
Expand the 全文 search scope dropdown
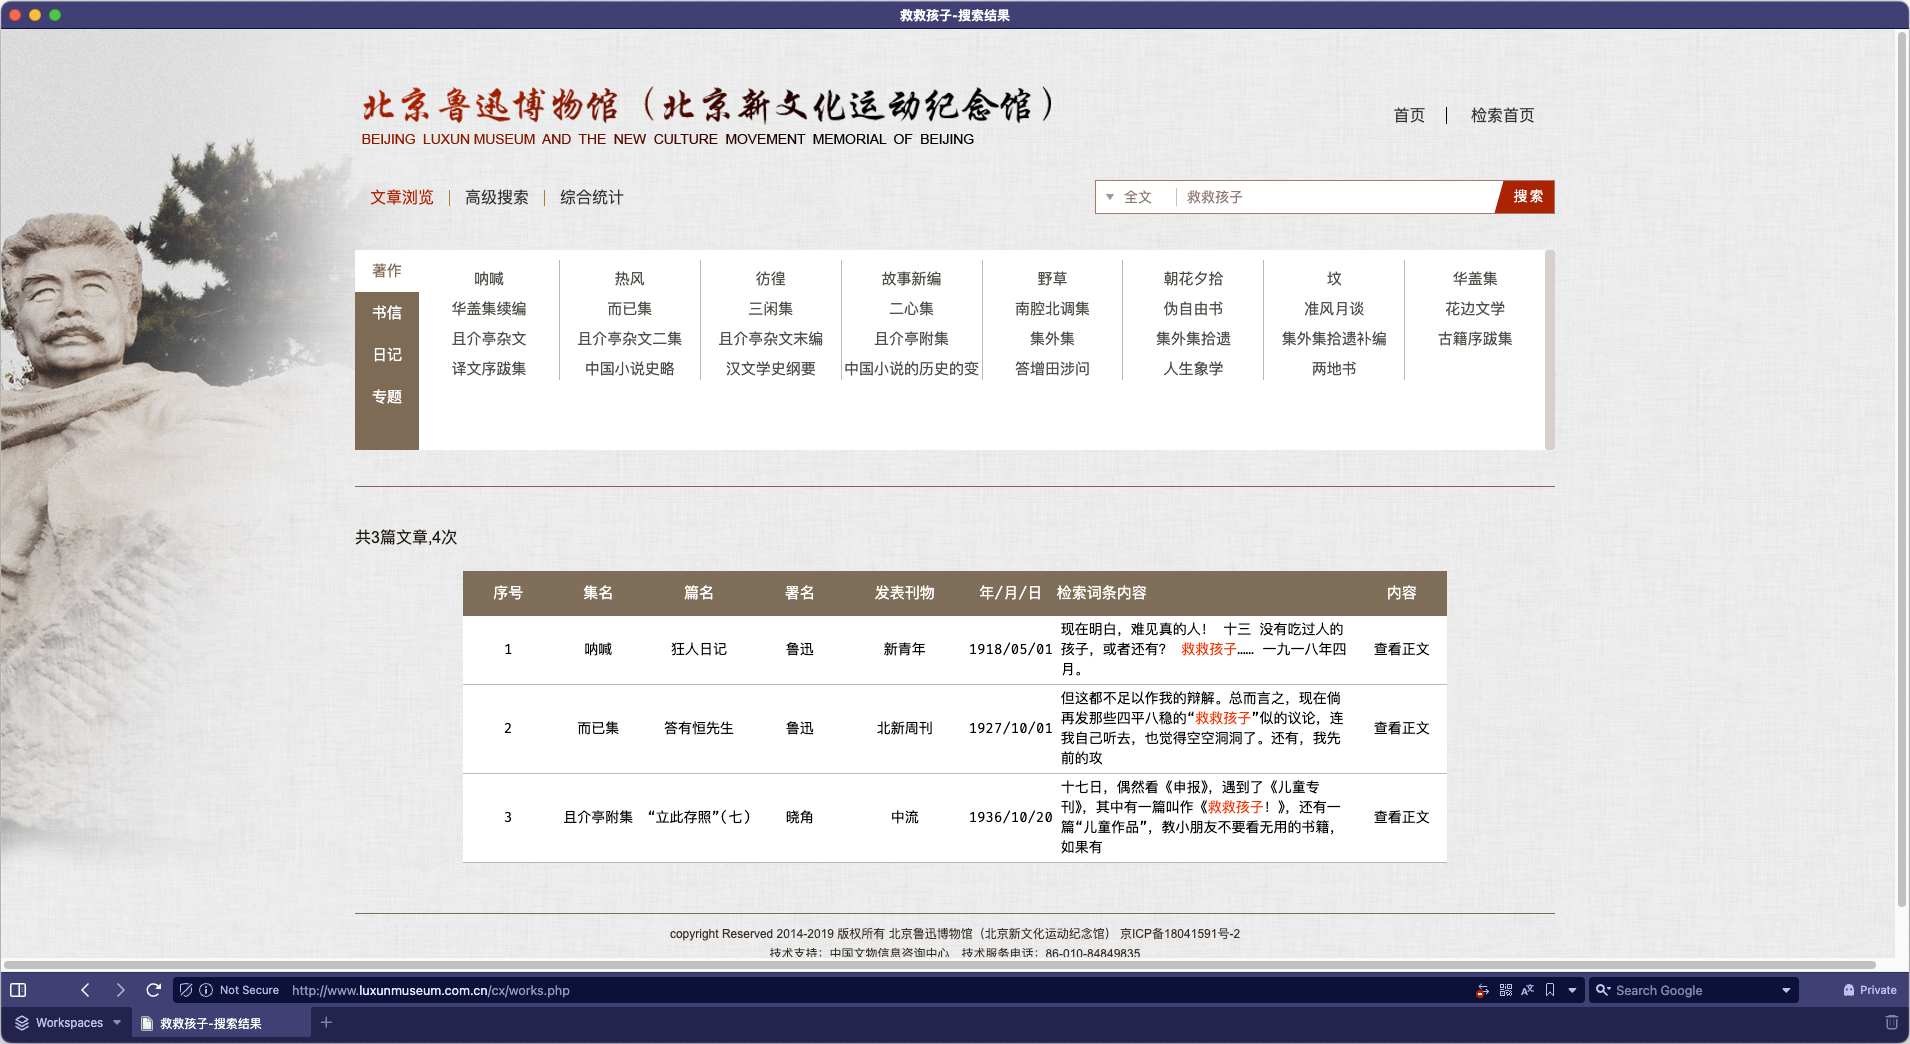click(1129, 197)
